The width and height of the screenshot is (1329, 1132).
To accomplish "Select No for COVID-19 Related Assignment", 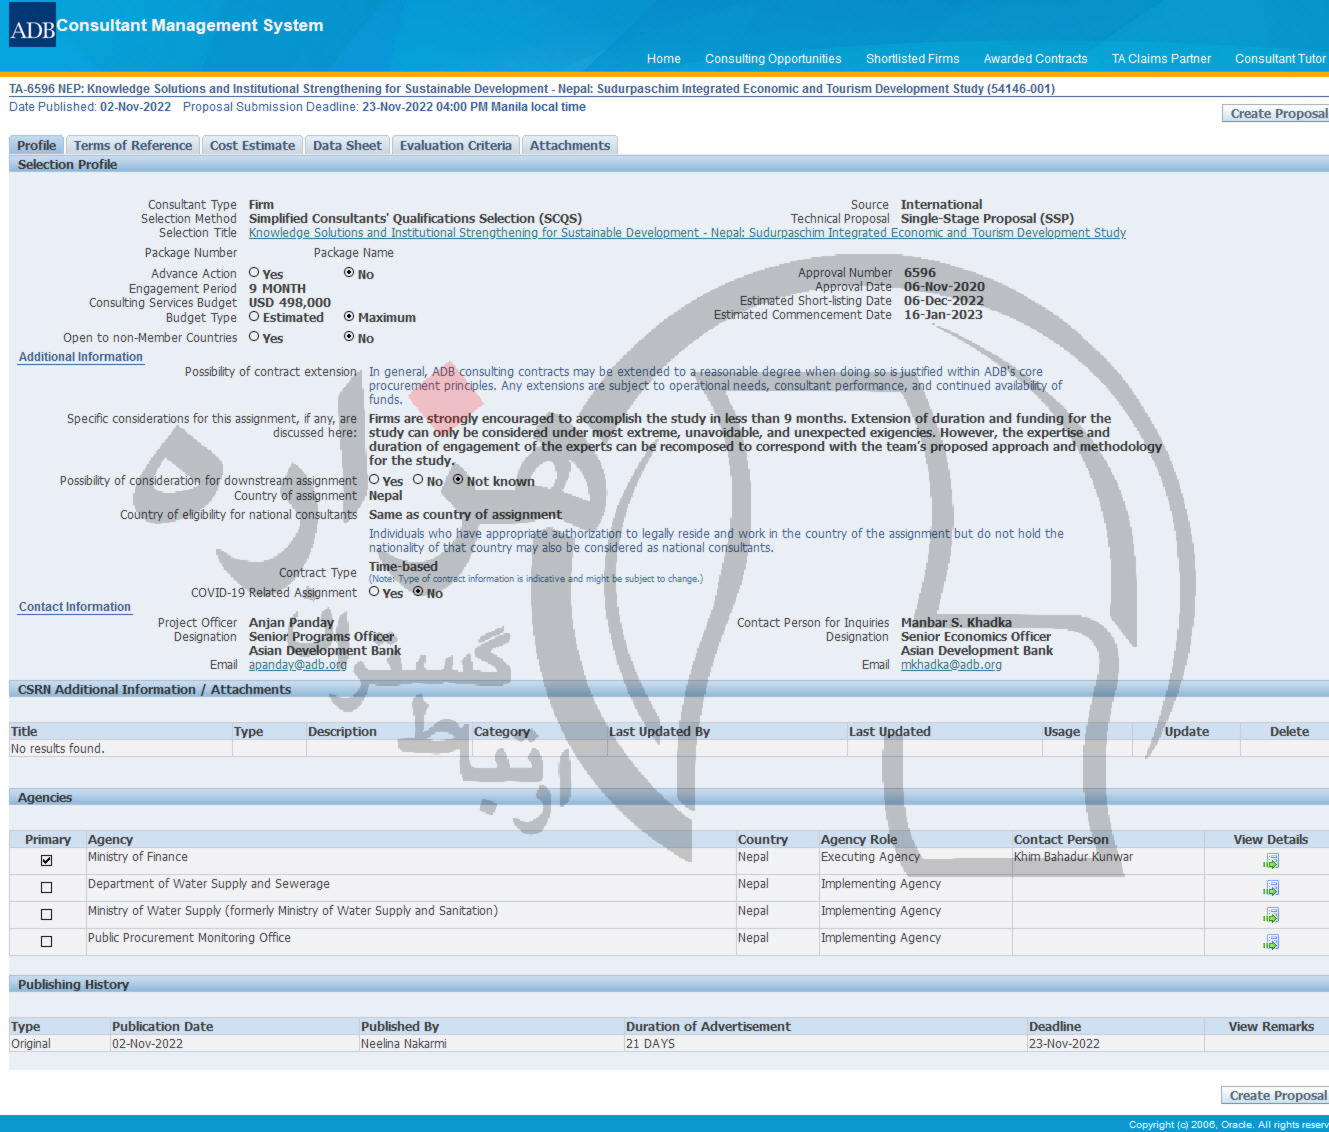I will click(418, 591).
